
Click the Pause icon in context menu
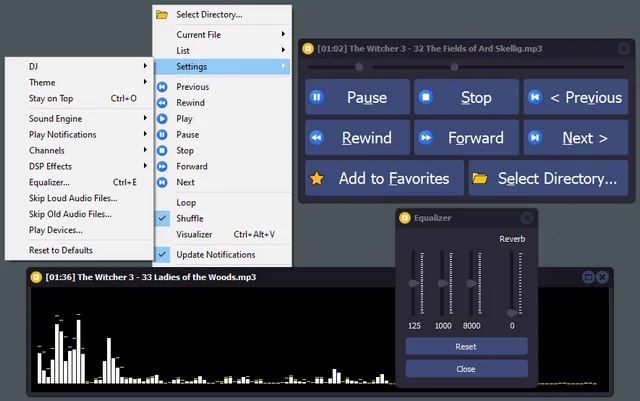[162, 135]
